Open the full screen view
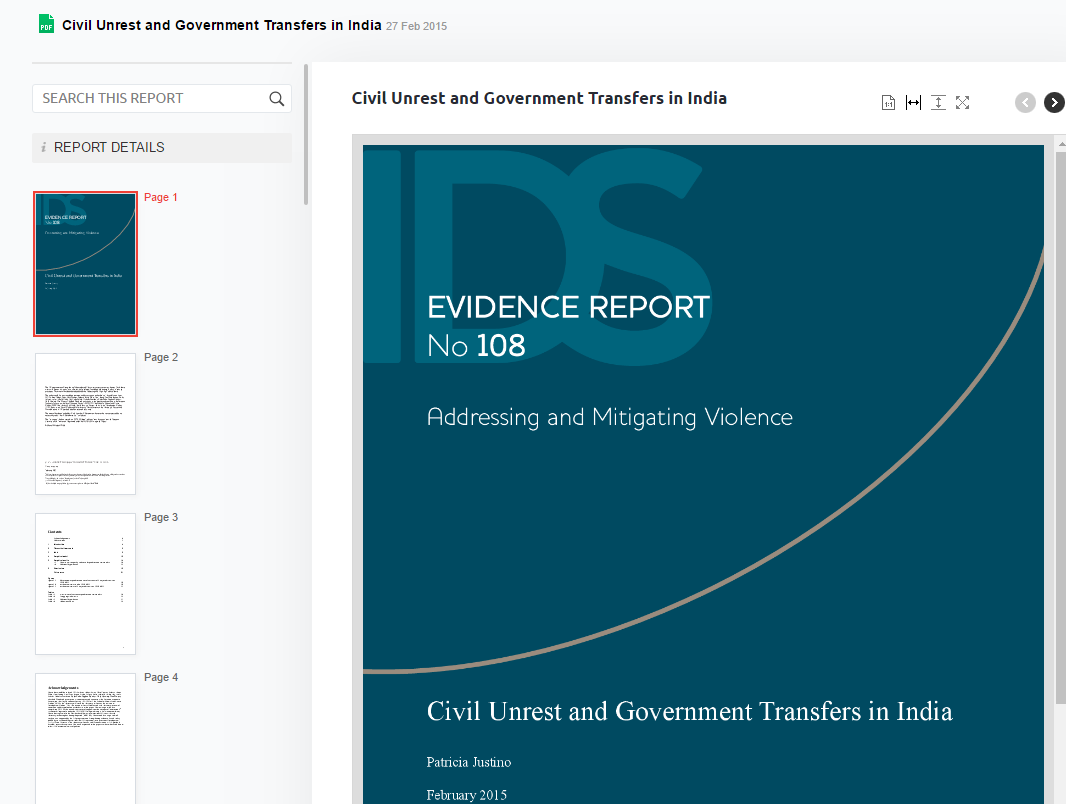Image resolution: width=1066 pixels, height=804 pixels. tap(963, 103)
